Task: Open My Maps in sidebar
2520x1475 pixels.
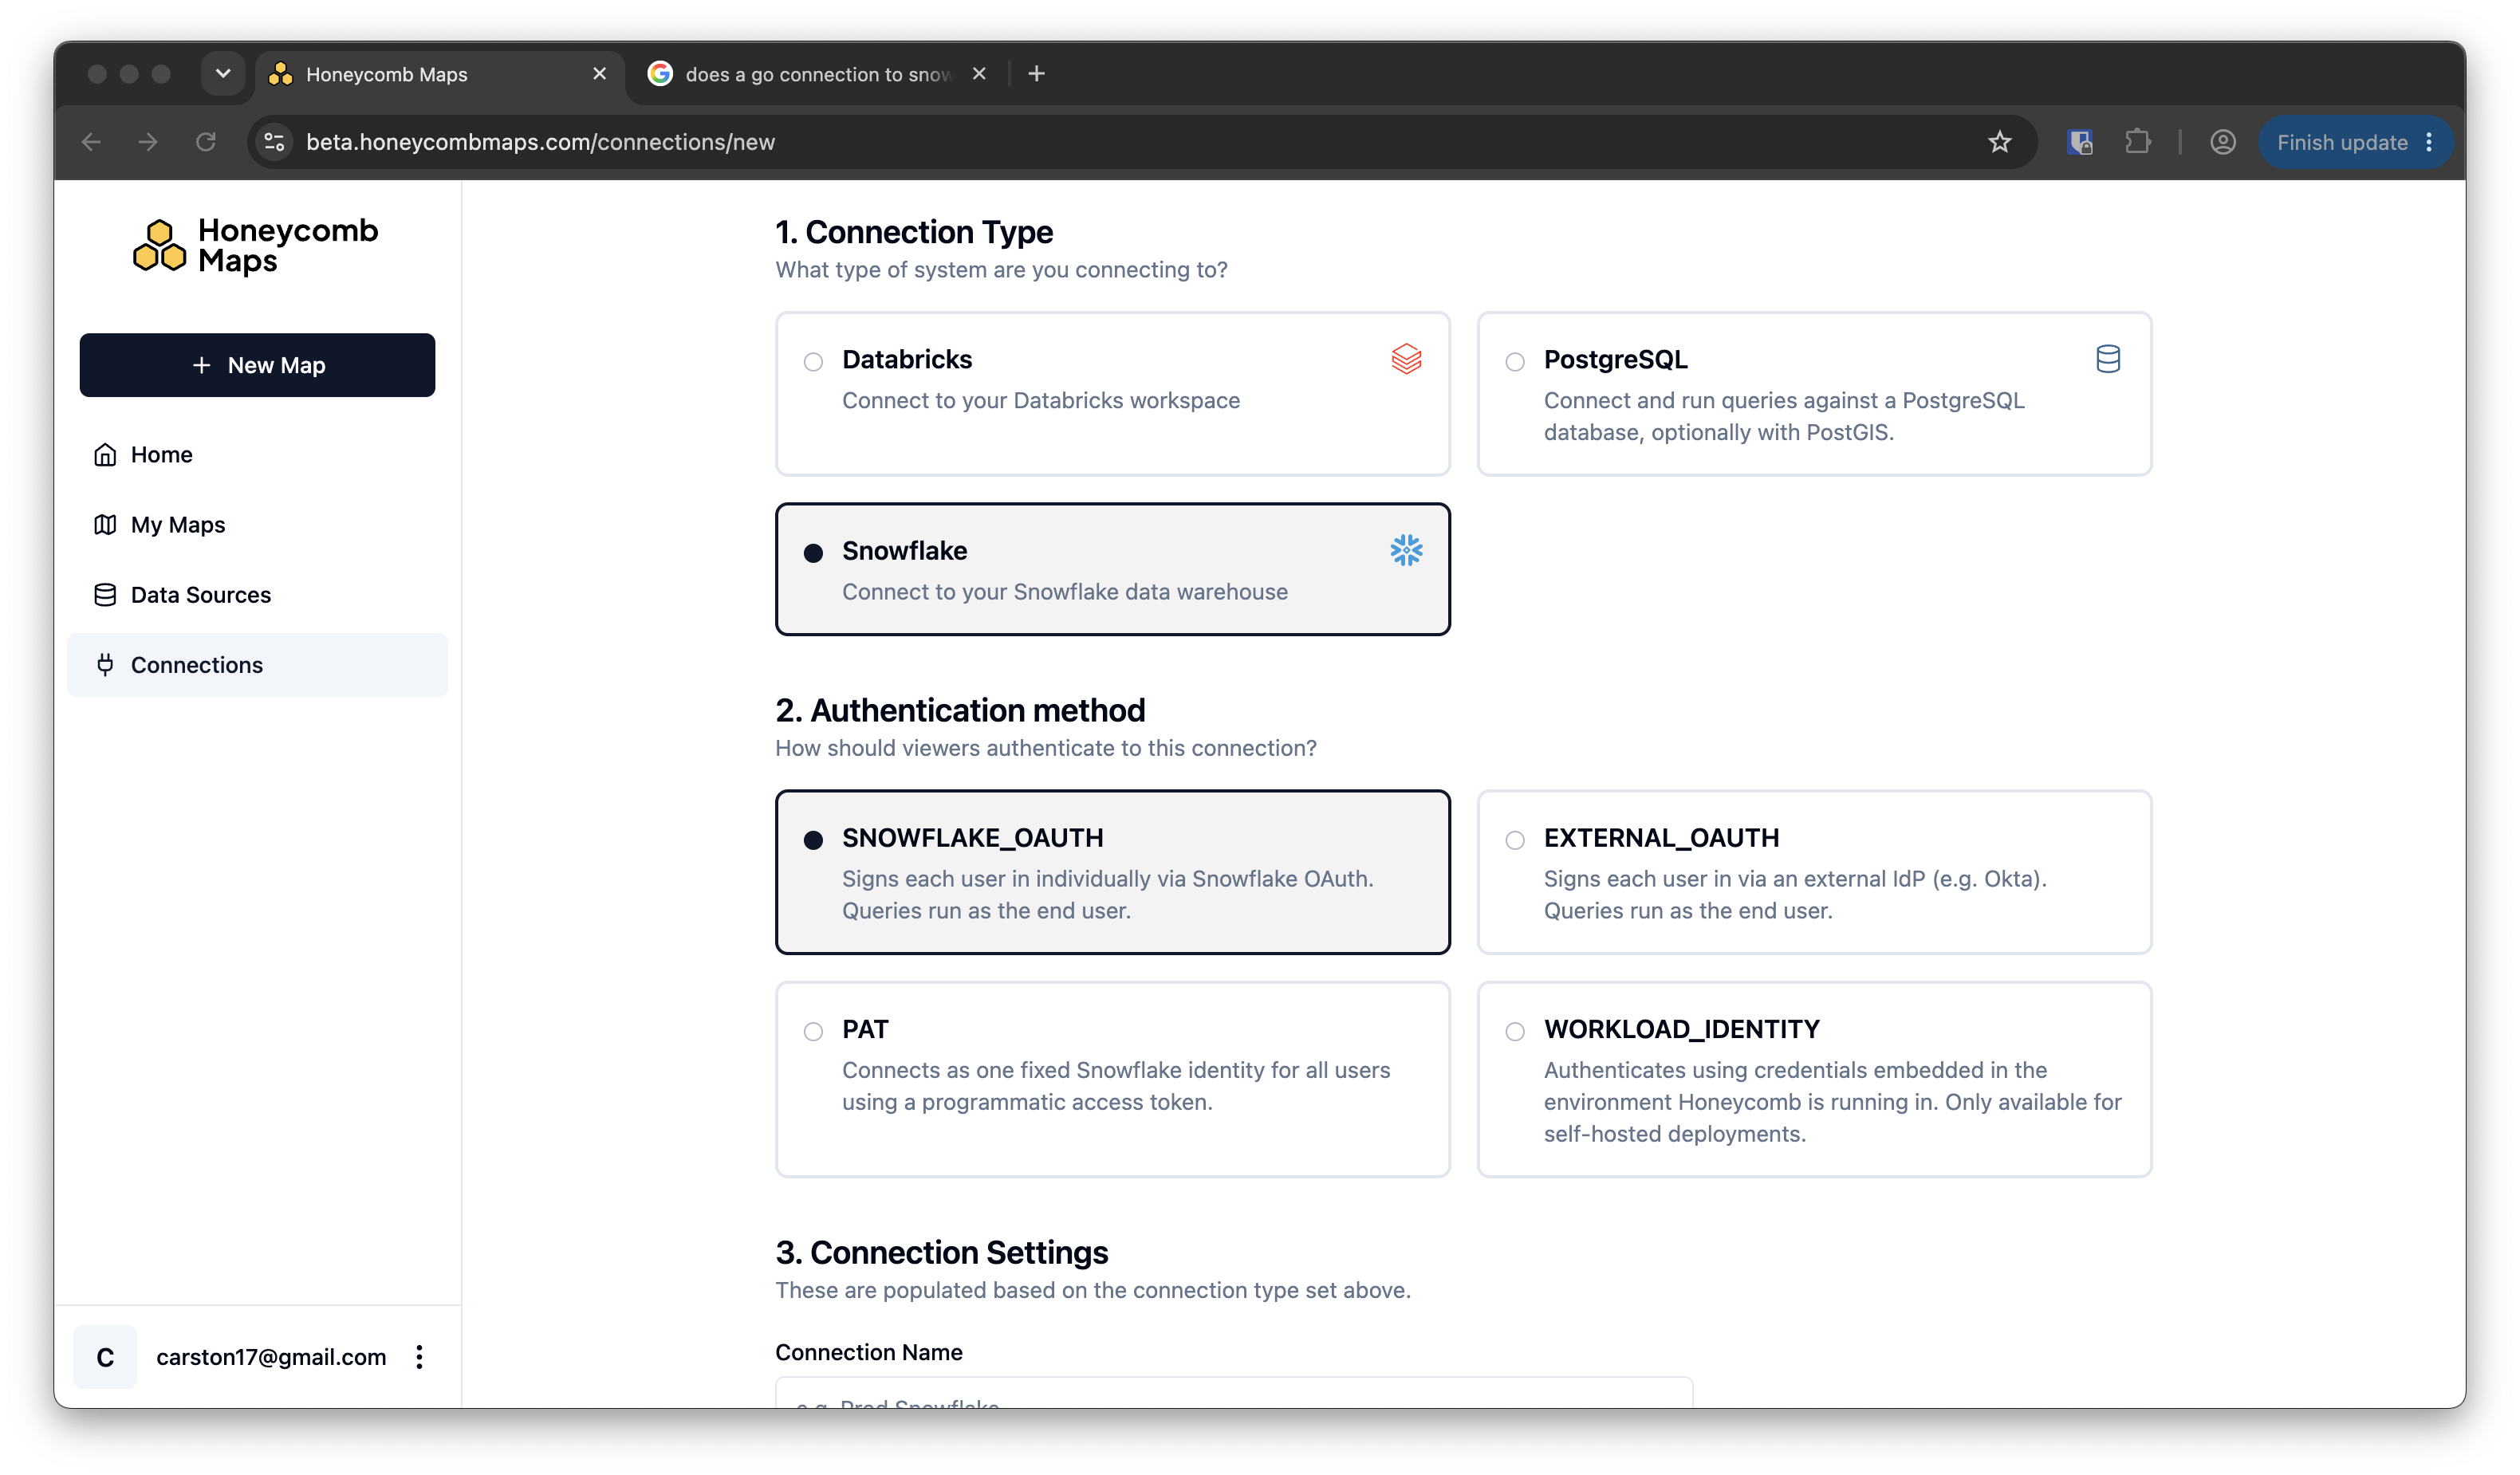Action: coord(257,524)
